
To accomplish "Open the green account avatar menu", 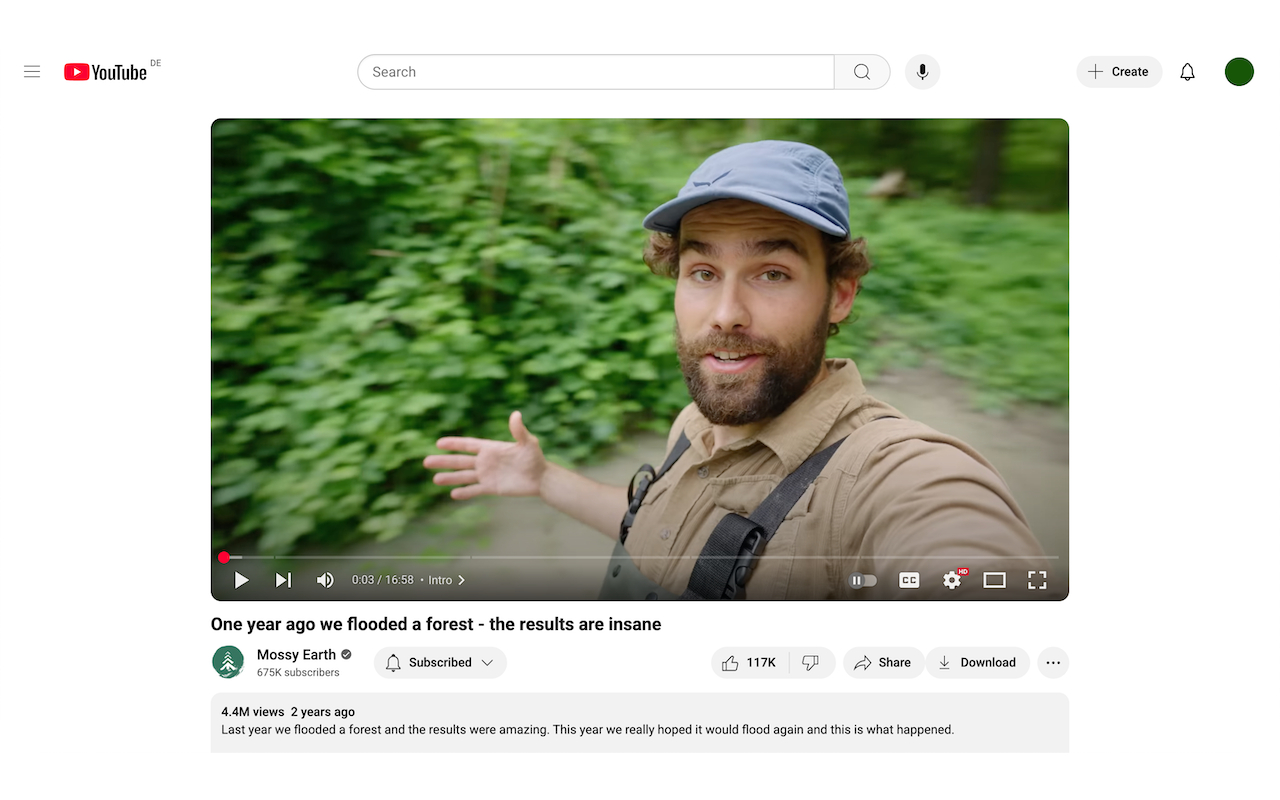I will click(x=1239, y=72).
